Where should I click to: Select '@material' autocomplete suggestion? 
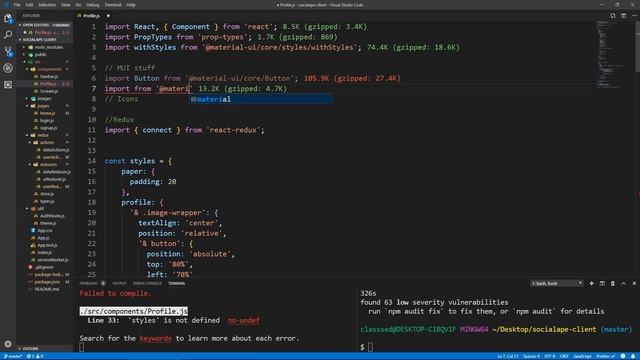click(x=260, y=99)
